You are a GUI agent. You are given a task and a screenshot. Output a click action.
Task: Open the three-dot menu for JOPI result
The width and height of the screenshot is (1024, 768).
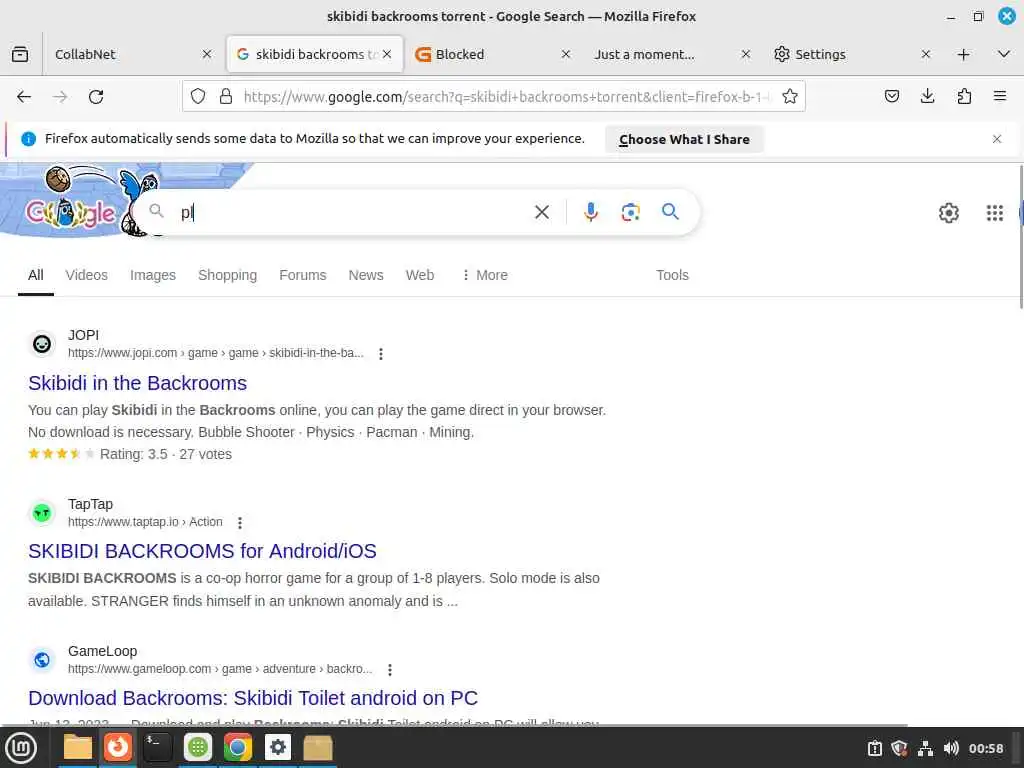381,353
